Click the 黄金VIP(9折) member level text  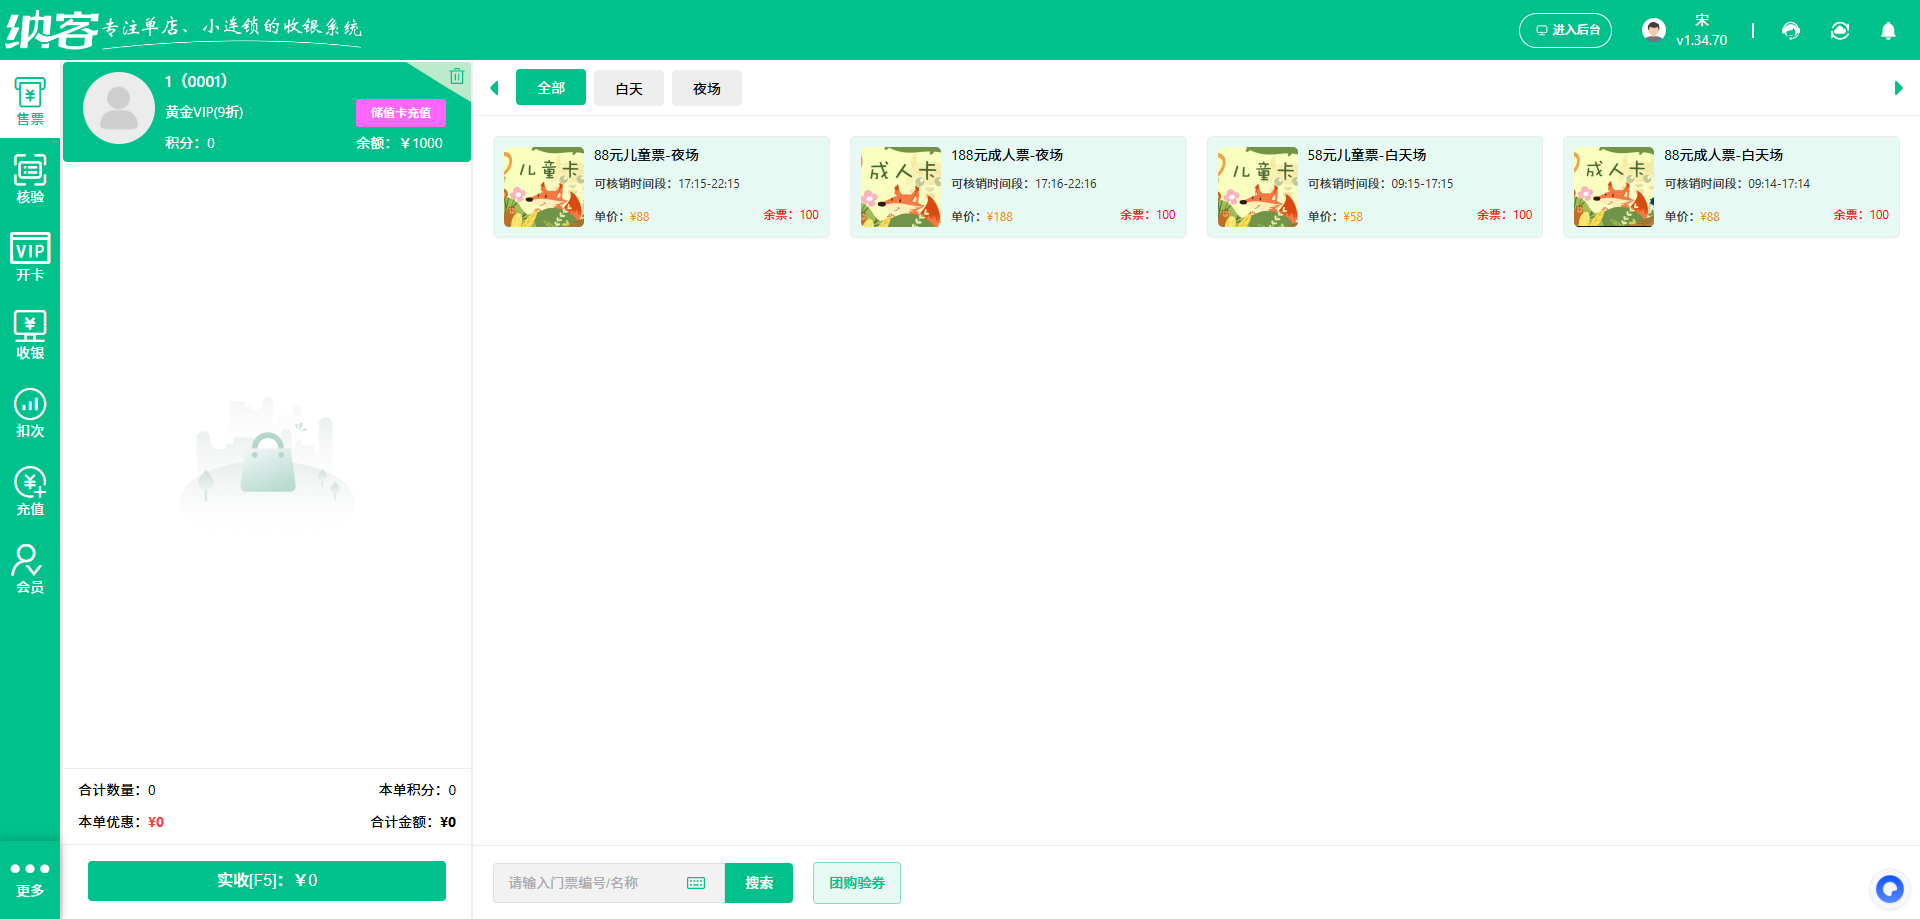pos(204,112)
